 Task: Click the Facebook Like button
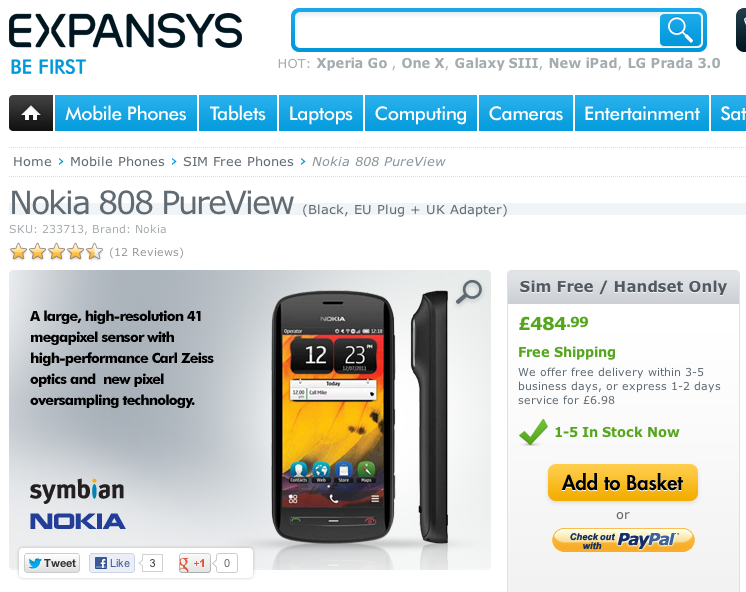point(112,563)
